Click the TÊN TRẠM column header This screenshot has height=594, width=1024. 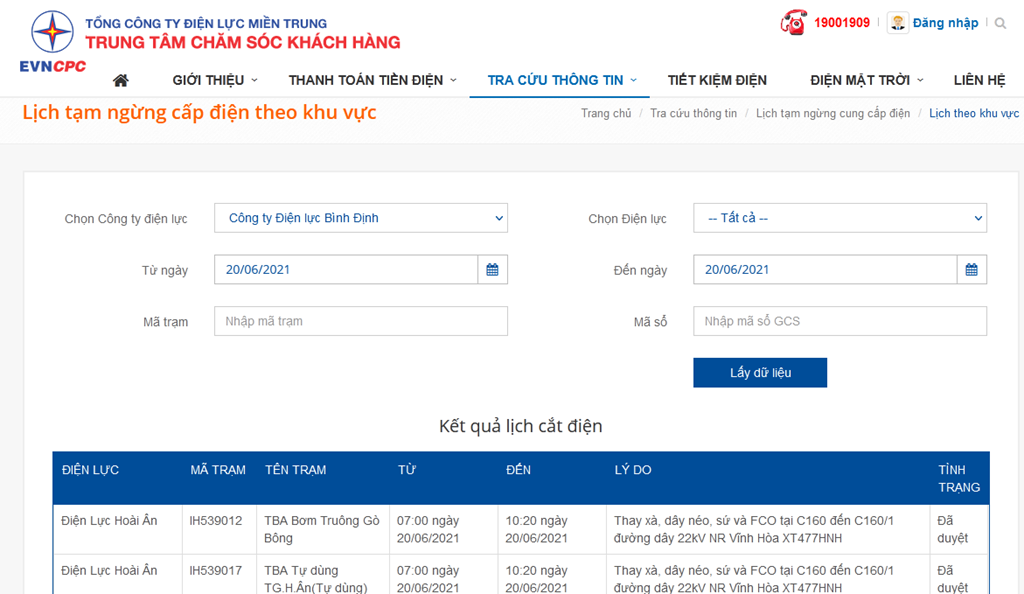click(x=295, y=470)
